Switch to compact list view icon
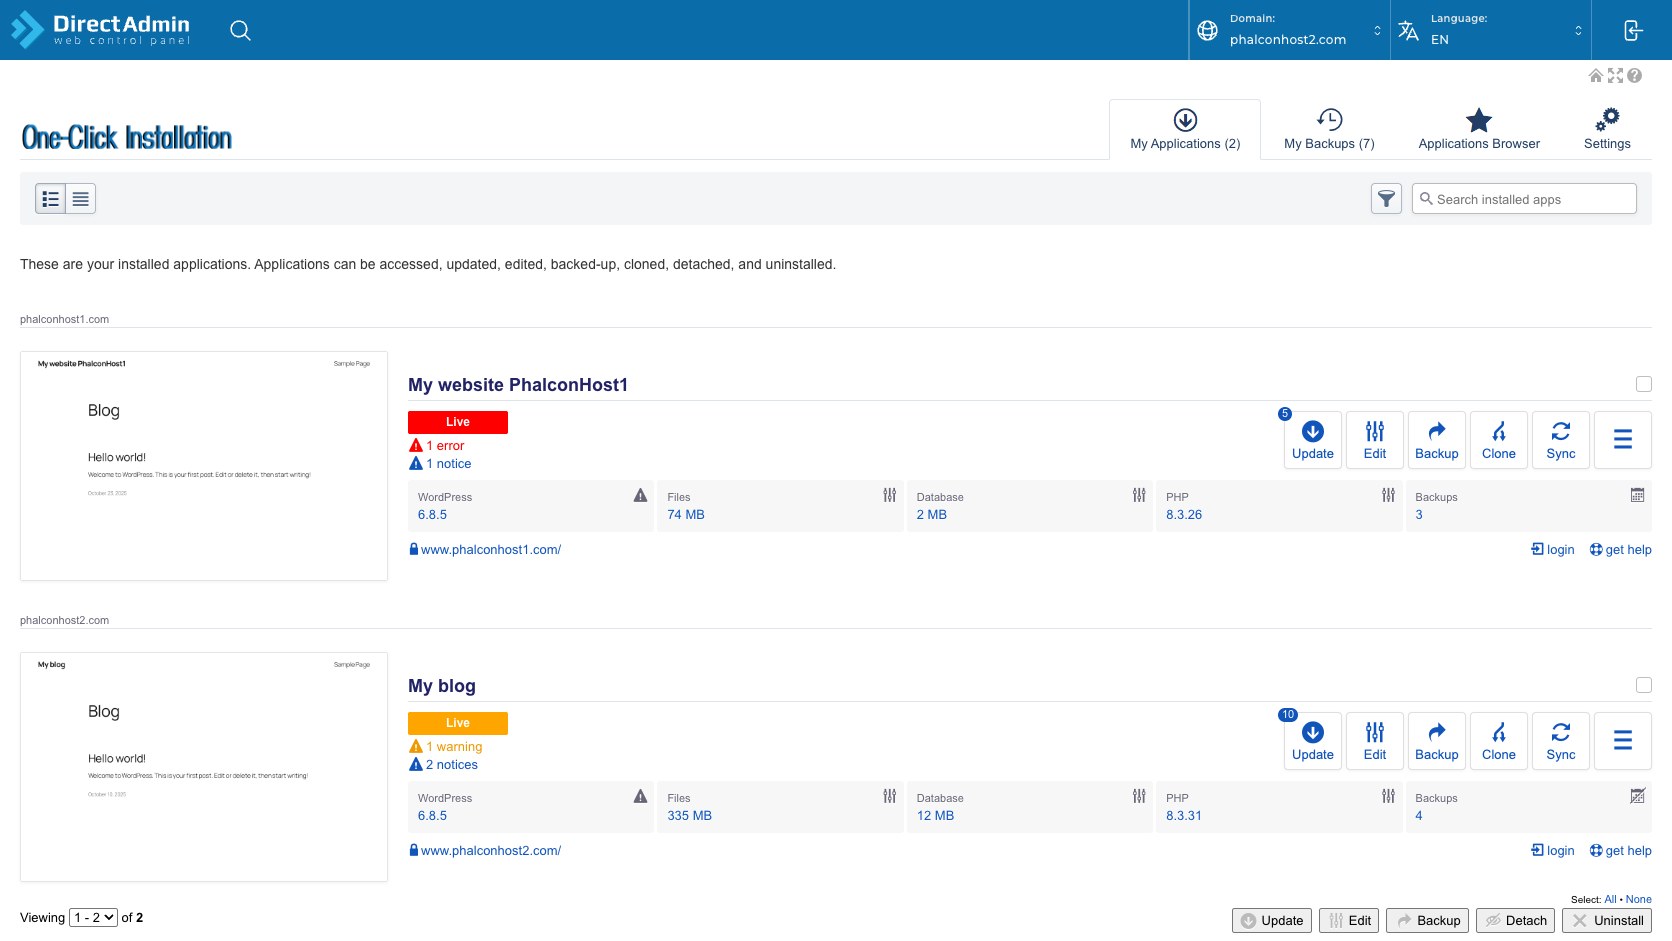This screenshot has height=941, width=1672. 81,199
